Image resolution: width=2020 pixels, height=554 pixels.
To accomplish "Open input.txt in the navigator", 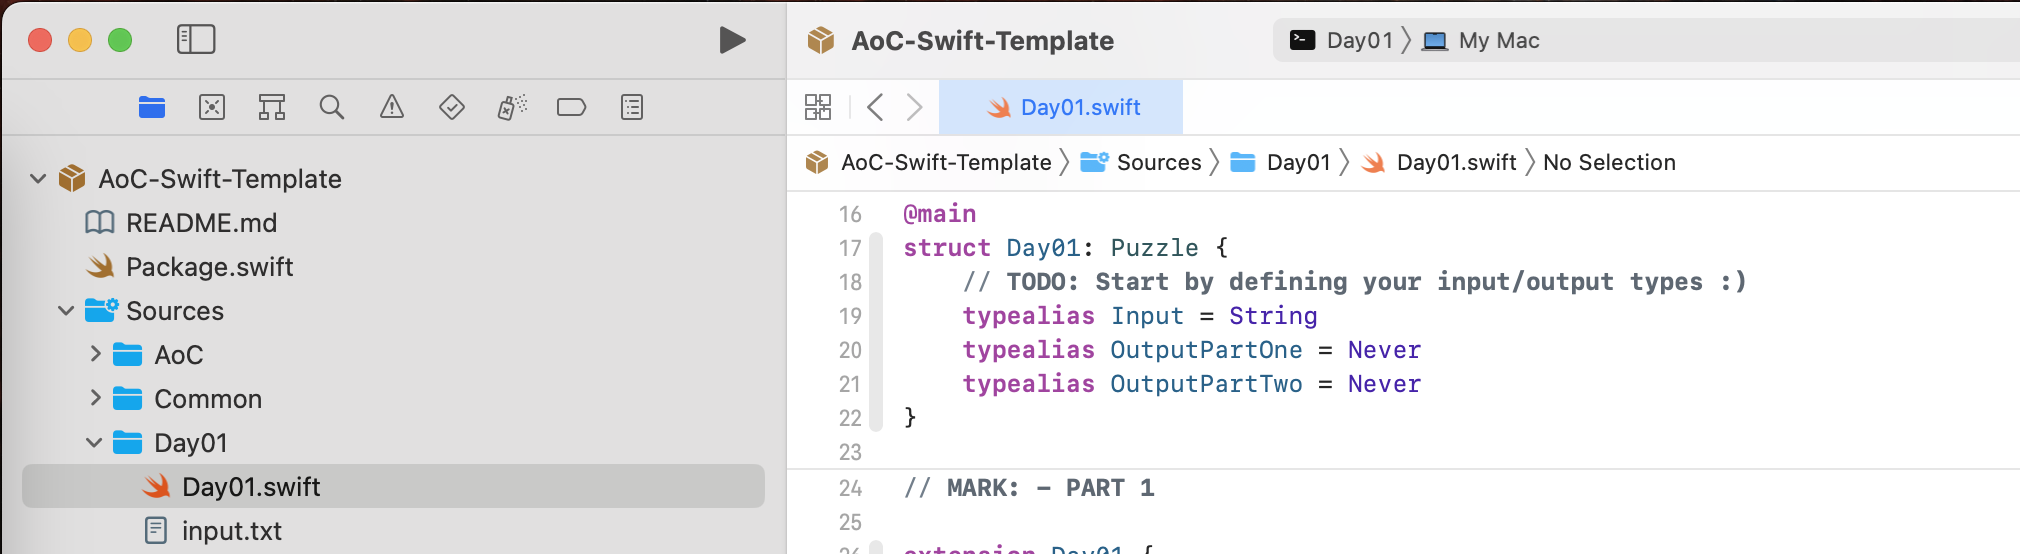I will (231, 531).
